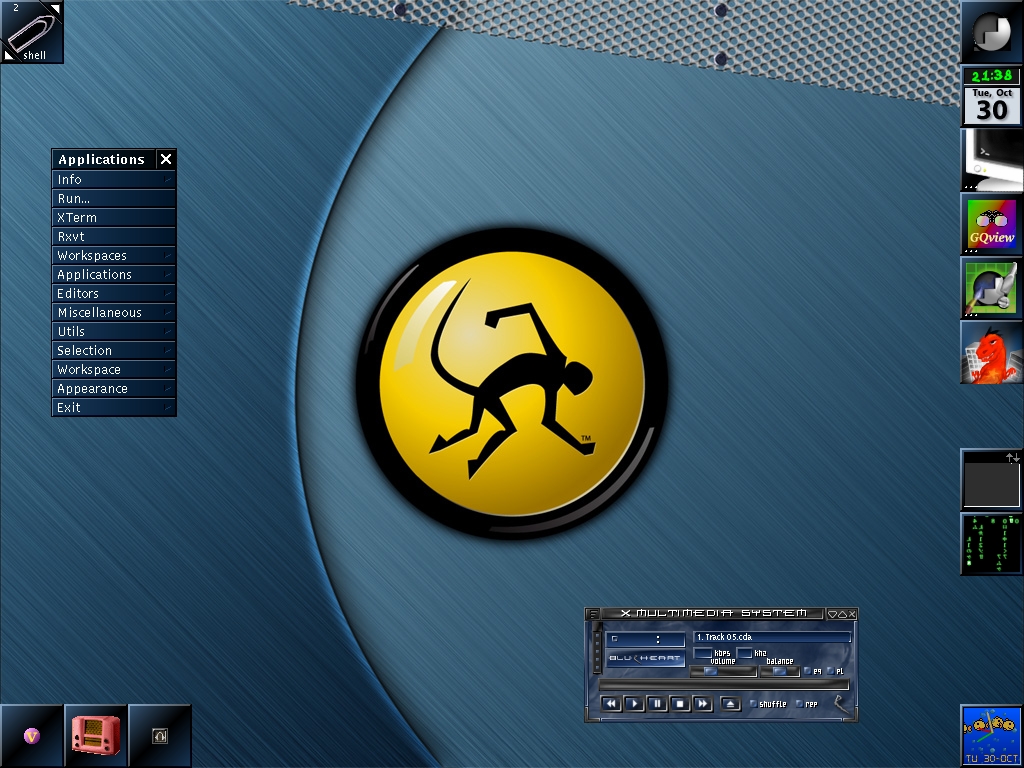1024x768 pixels.
Task: Skip to next track in XMMS
Action: (x=702, y=703)
